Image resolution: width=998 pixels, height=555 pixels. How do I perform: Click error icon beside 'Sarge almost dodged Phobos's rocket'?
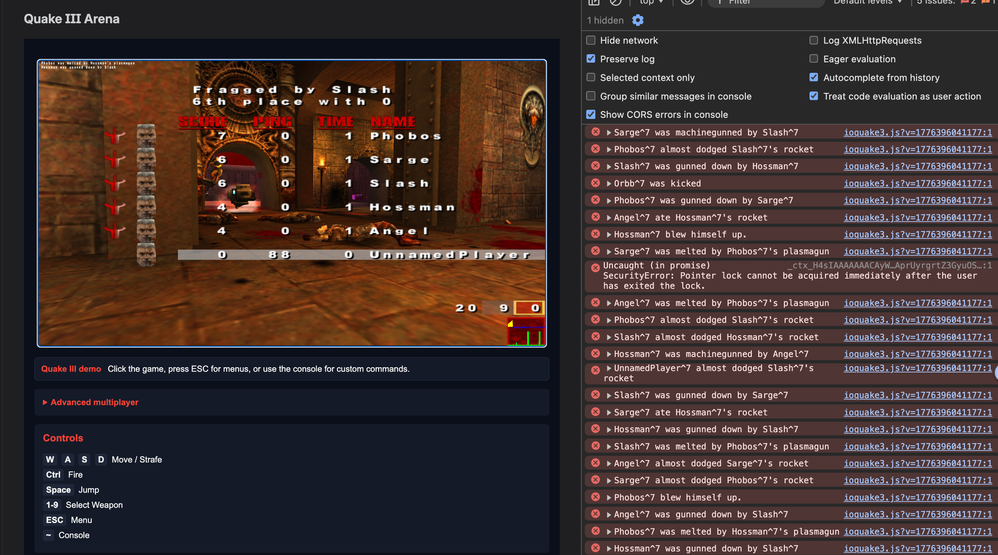coord(595,480)
